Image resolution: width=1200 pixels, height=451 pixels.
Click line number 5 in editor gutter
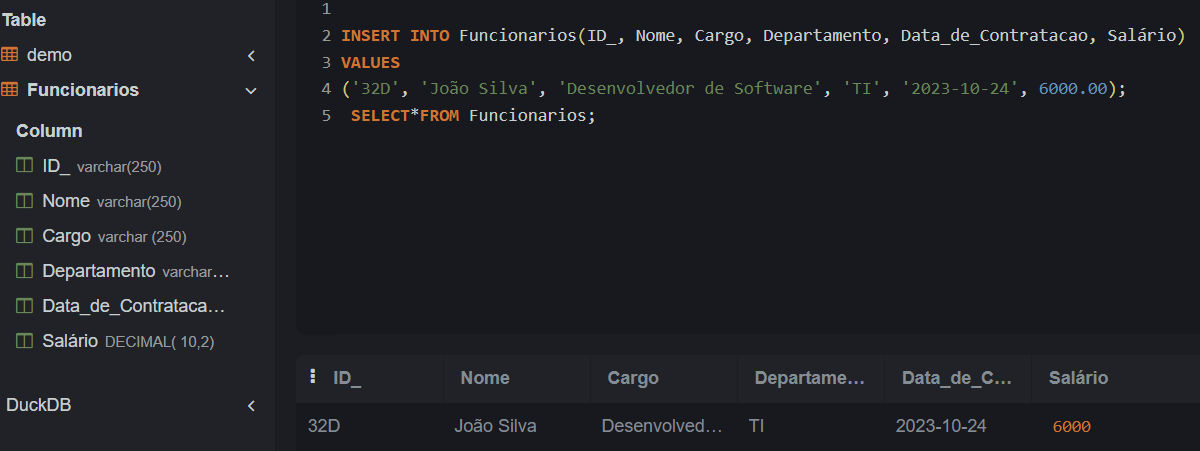326,115
